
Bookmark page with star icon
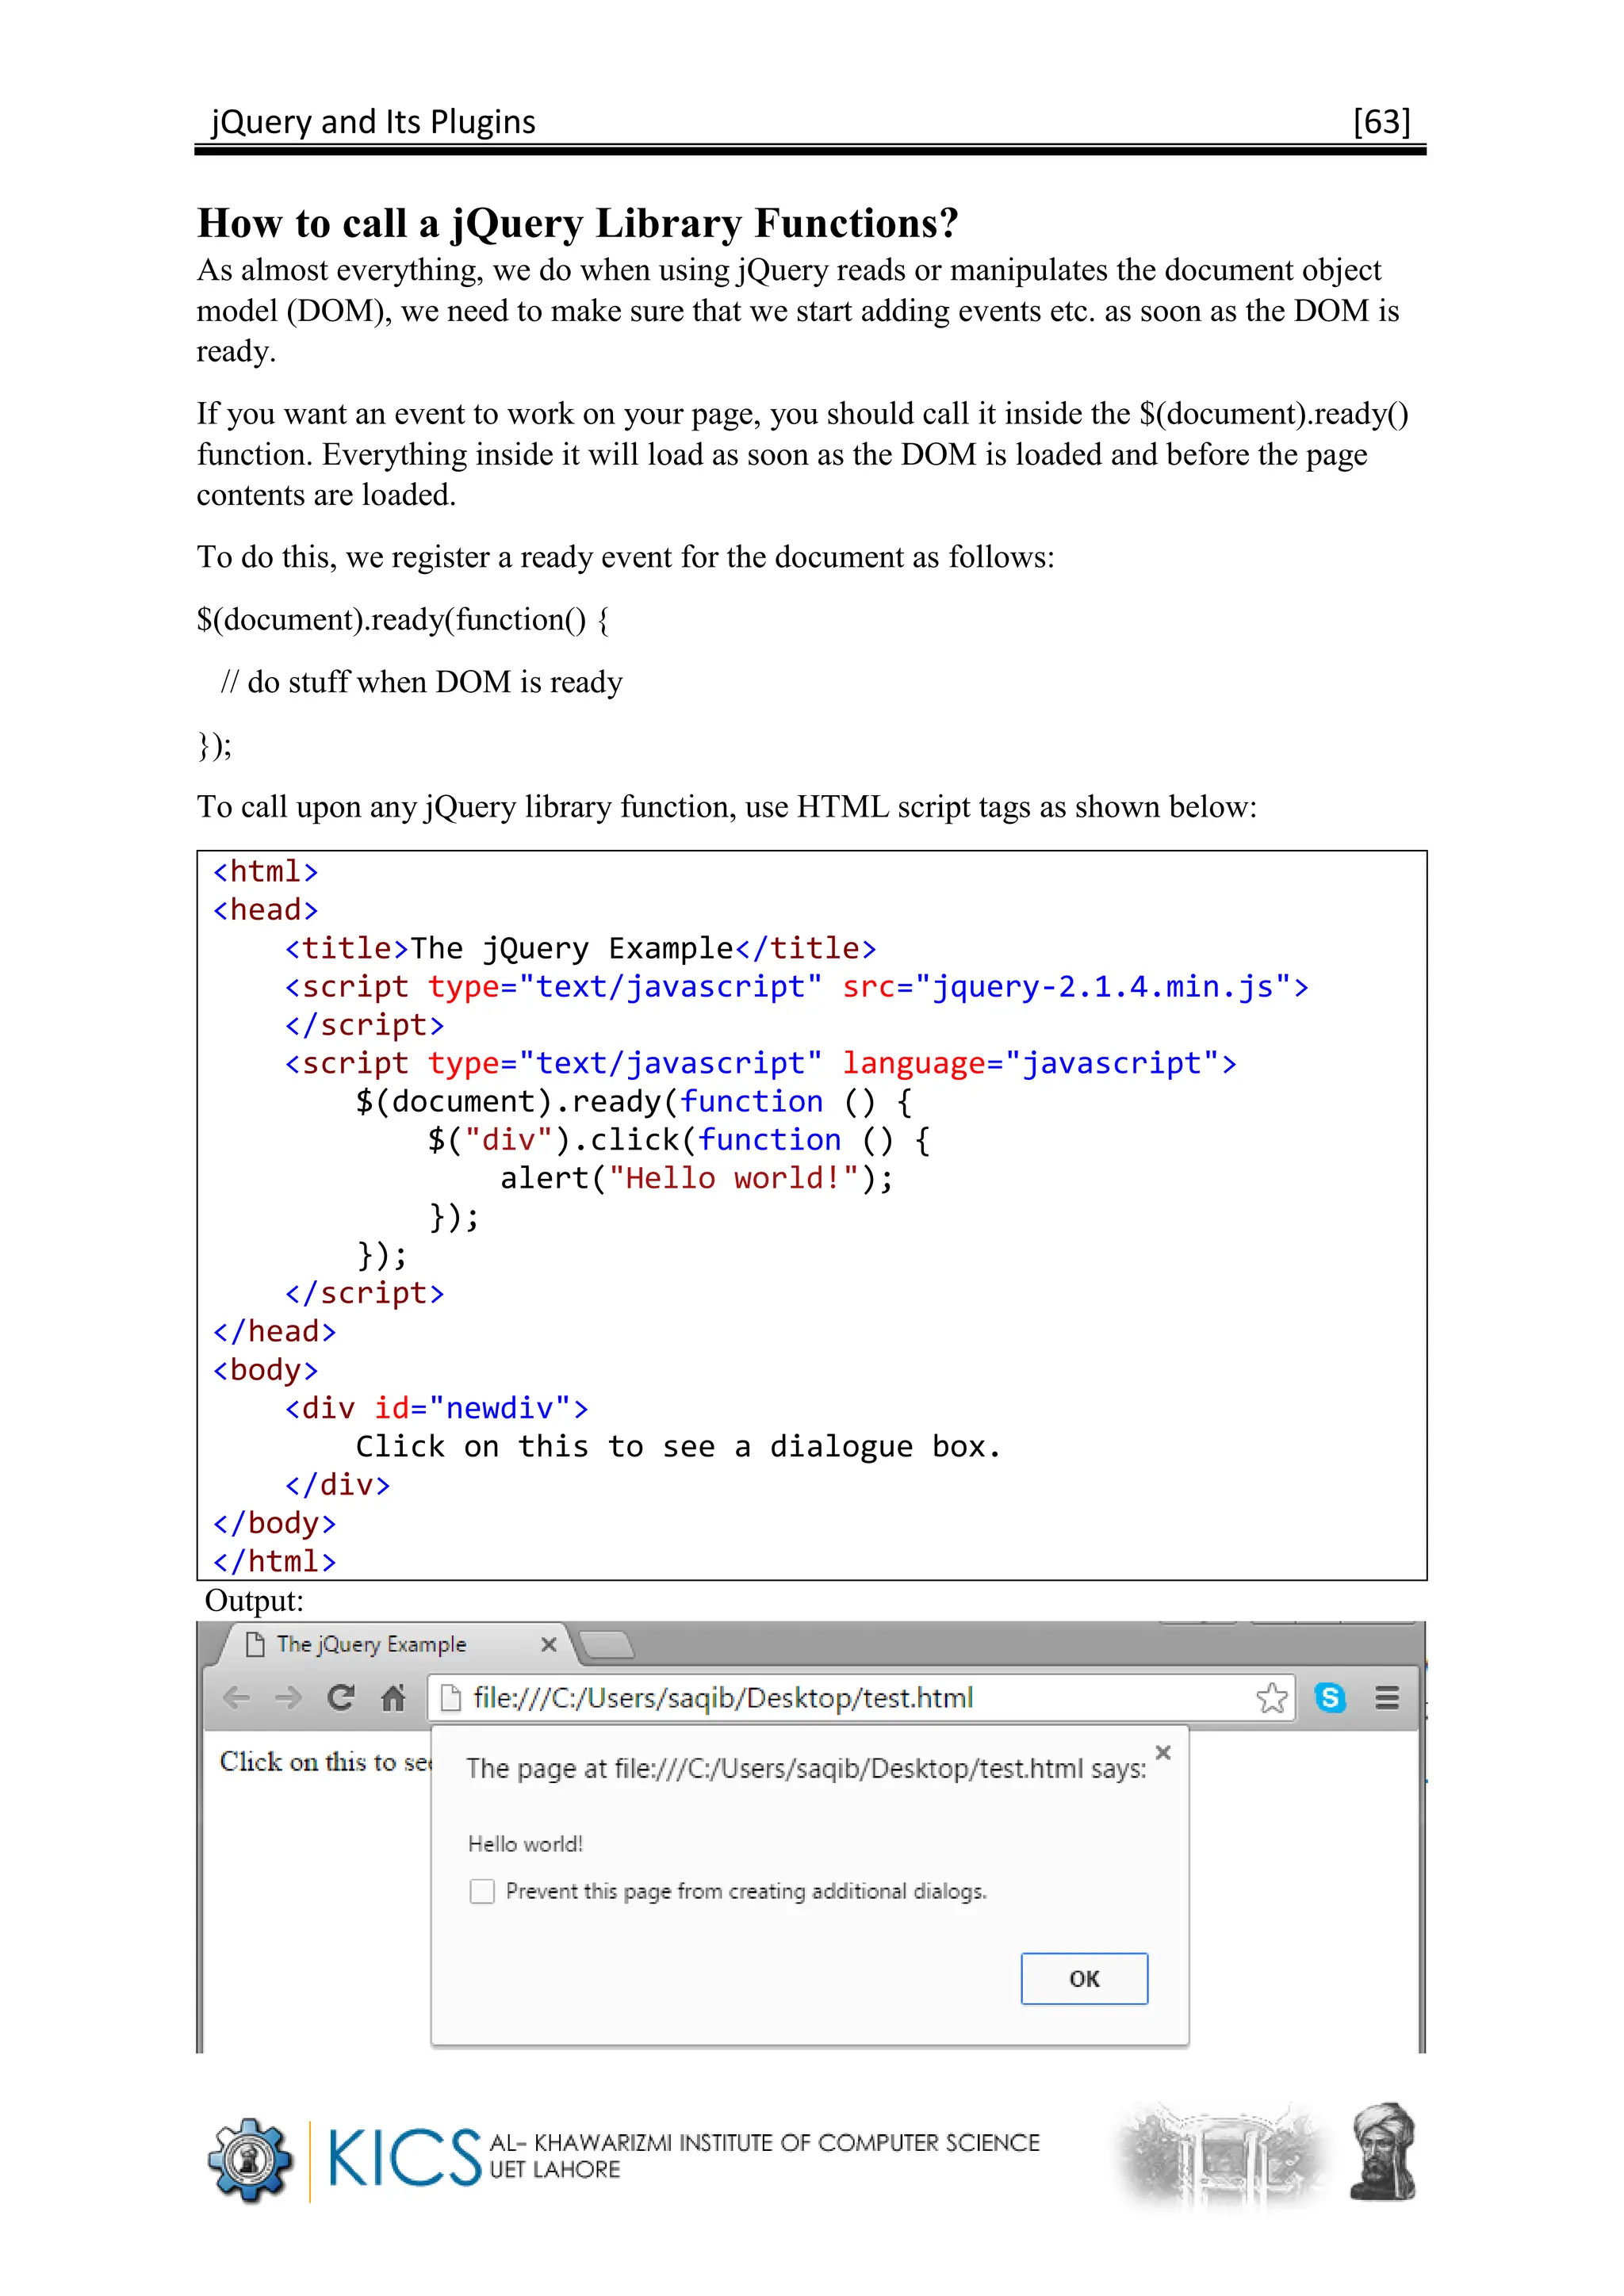click(x=1271, y=1698)
